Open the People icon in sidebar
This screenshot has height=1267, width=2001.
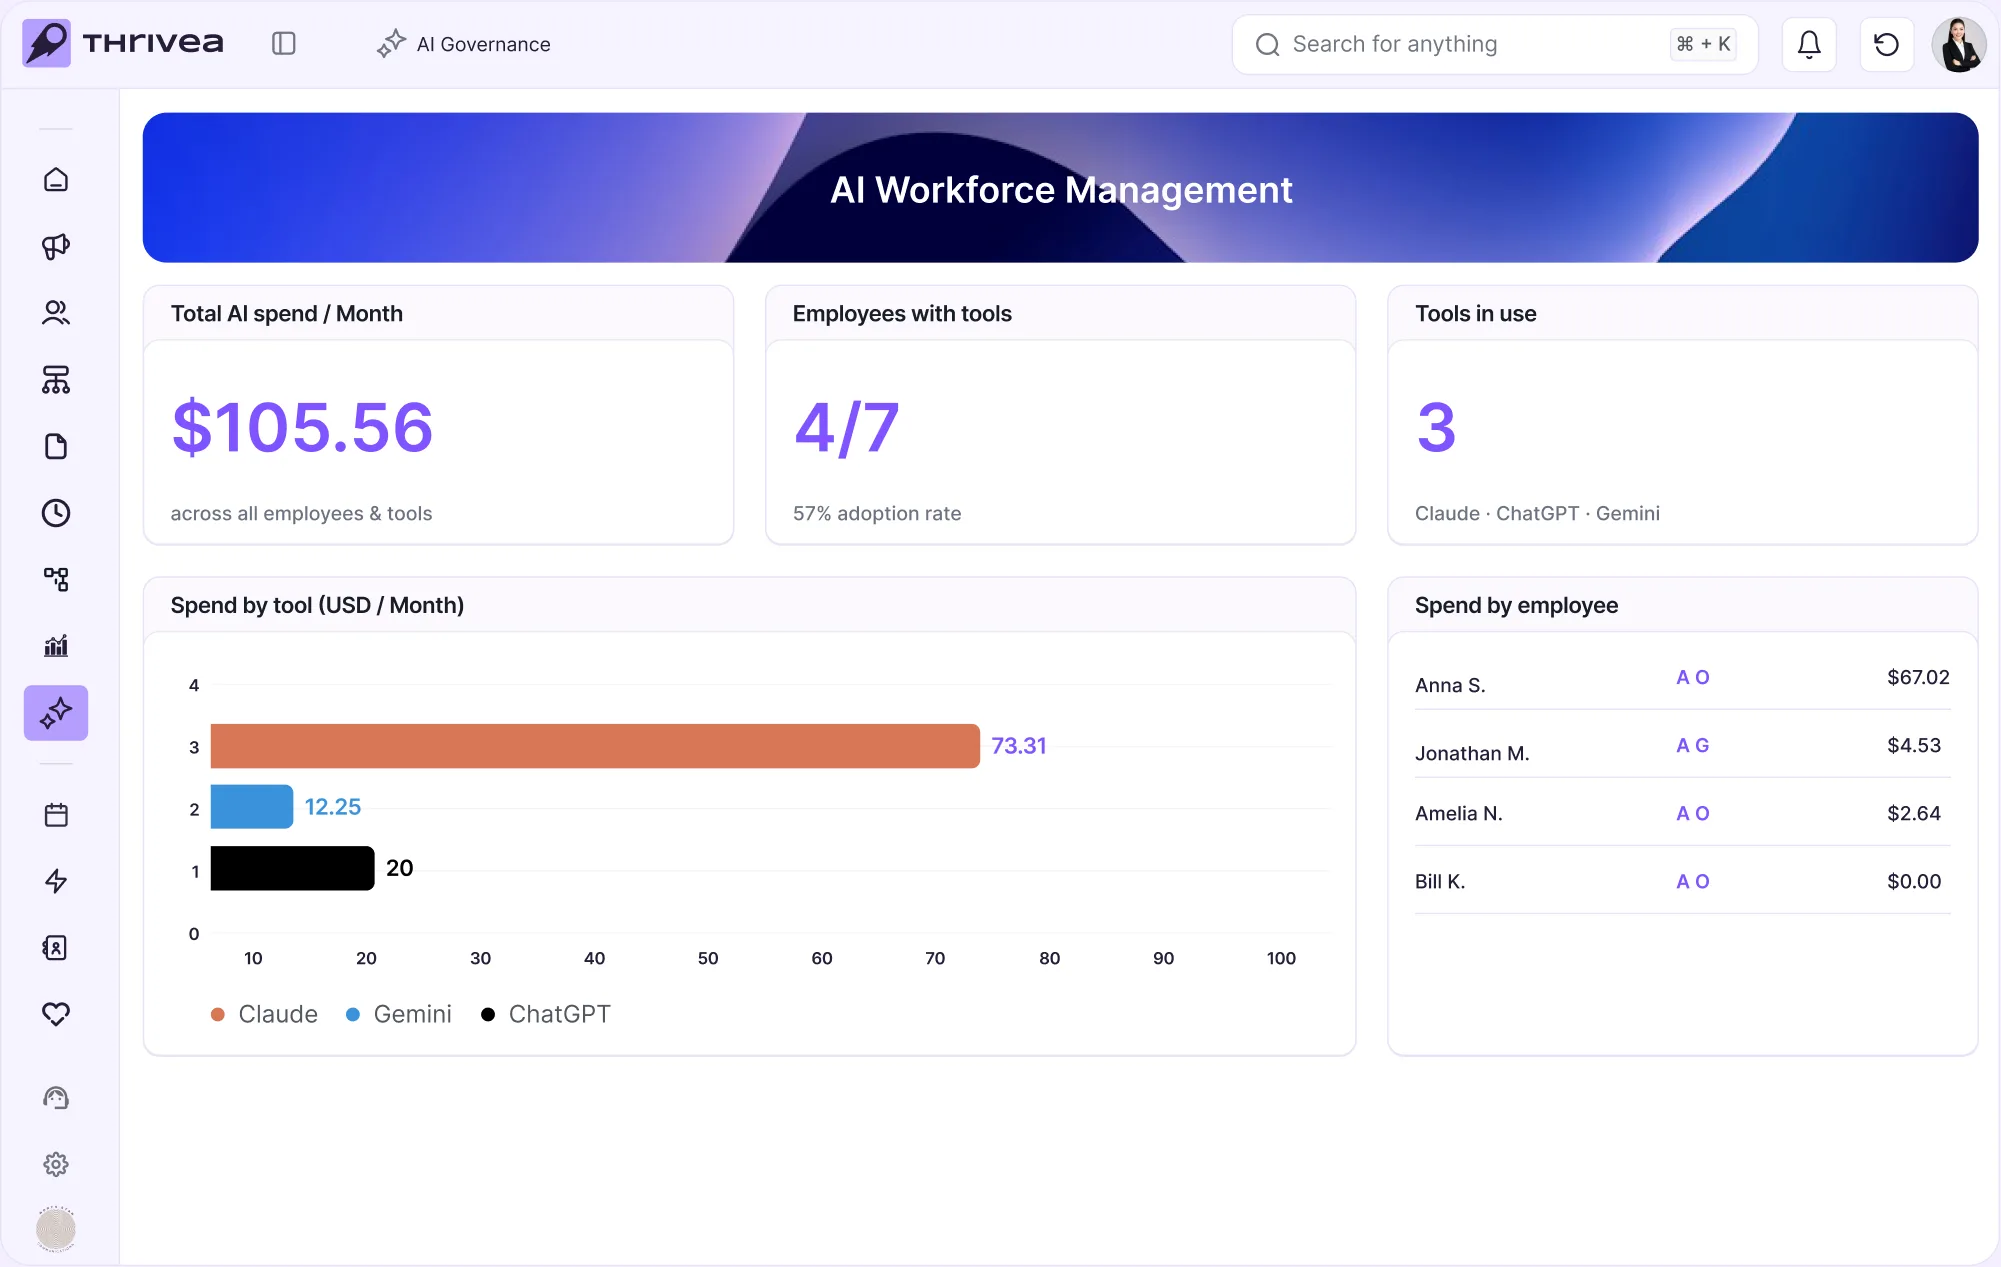[56, 313]
